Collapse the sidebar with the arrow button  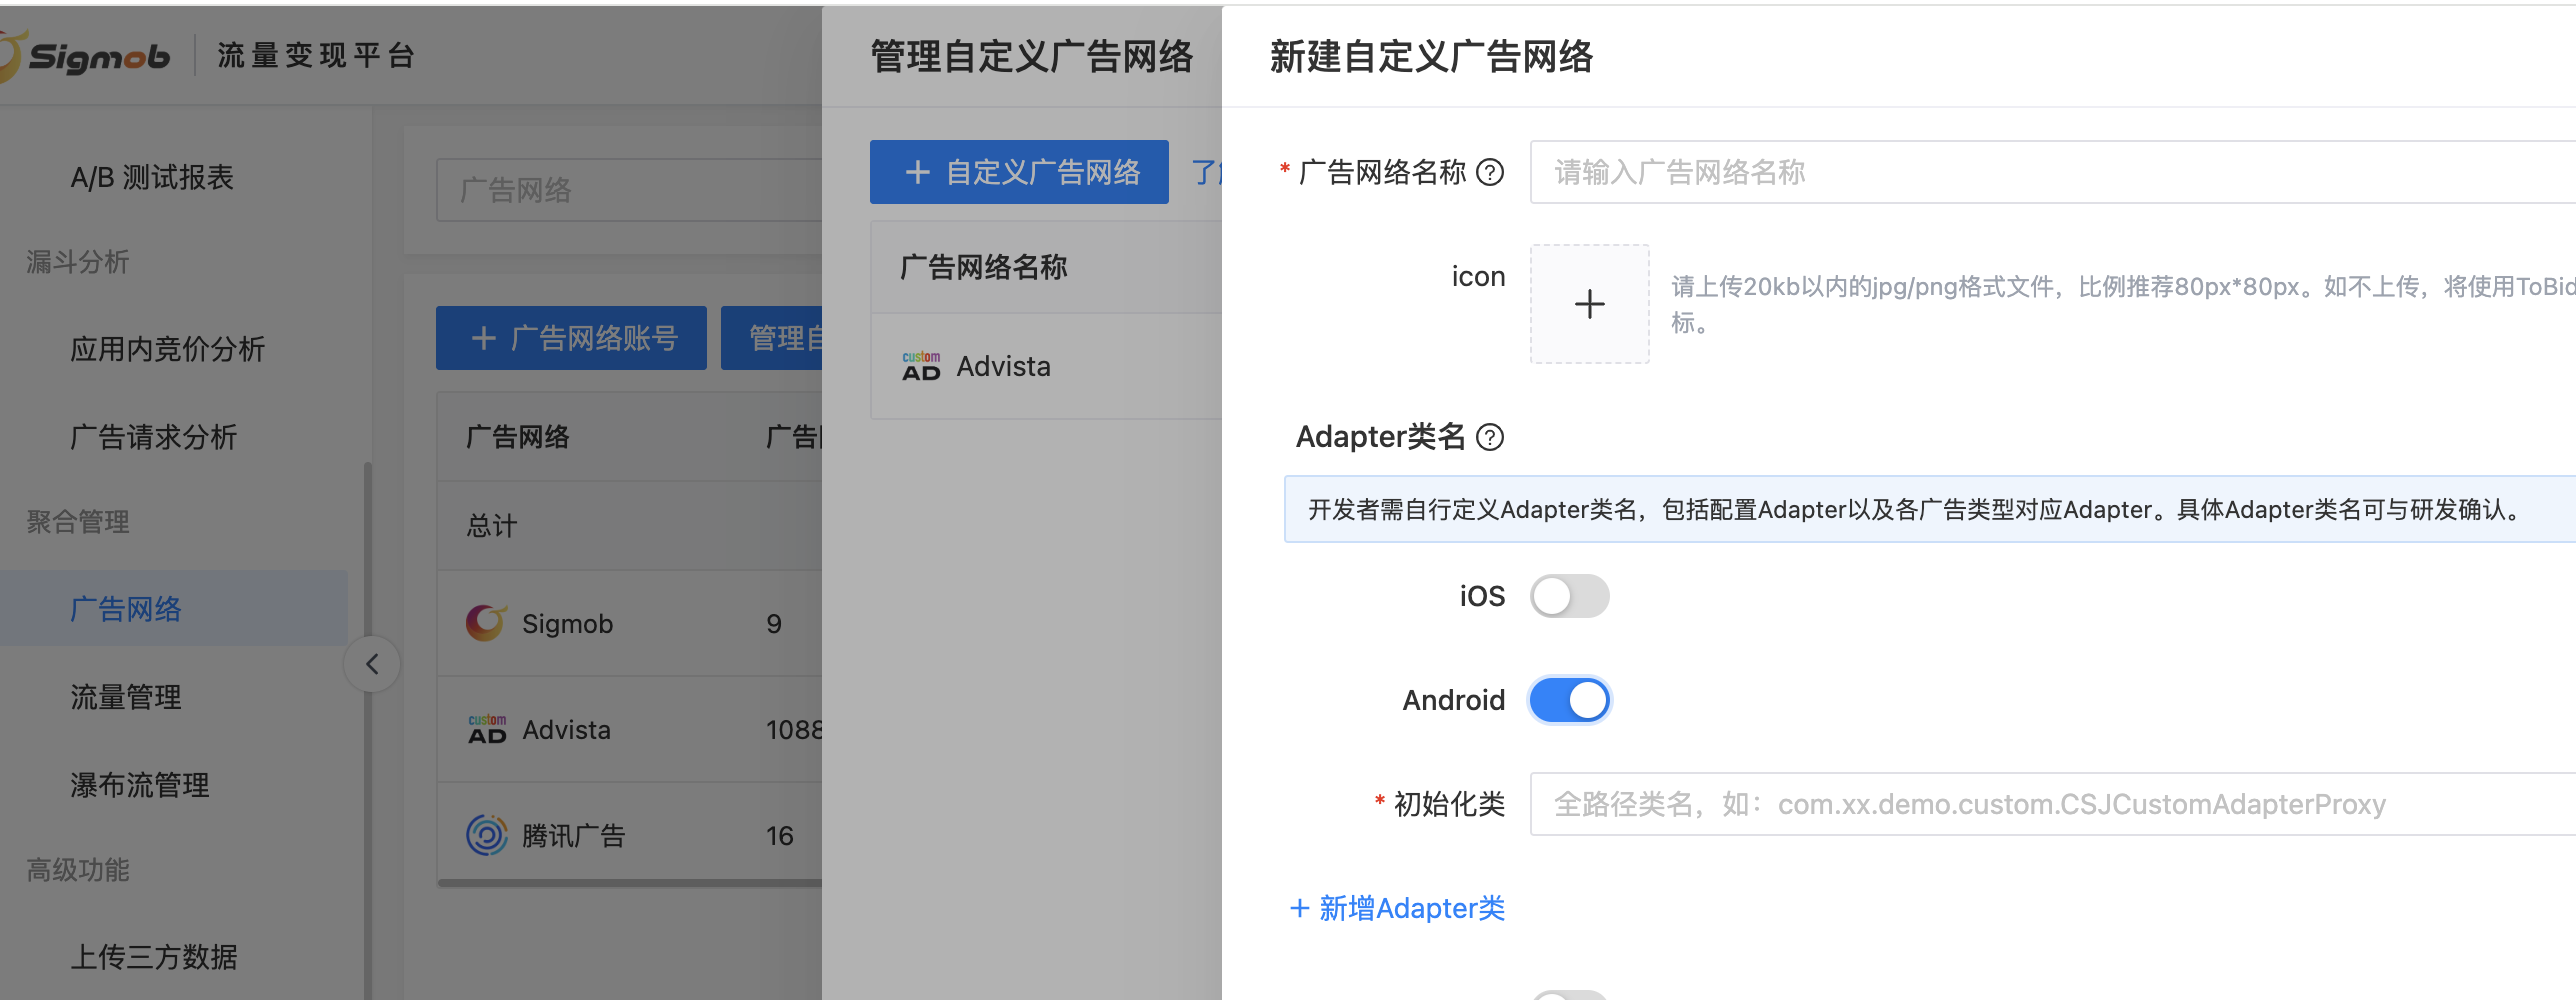372,664
